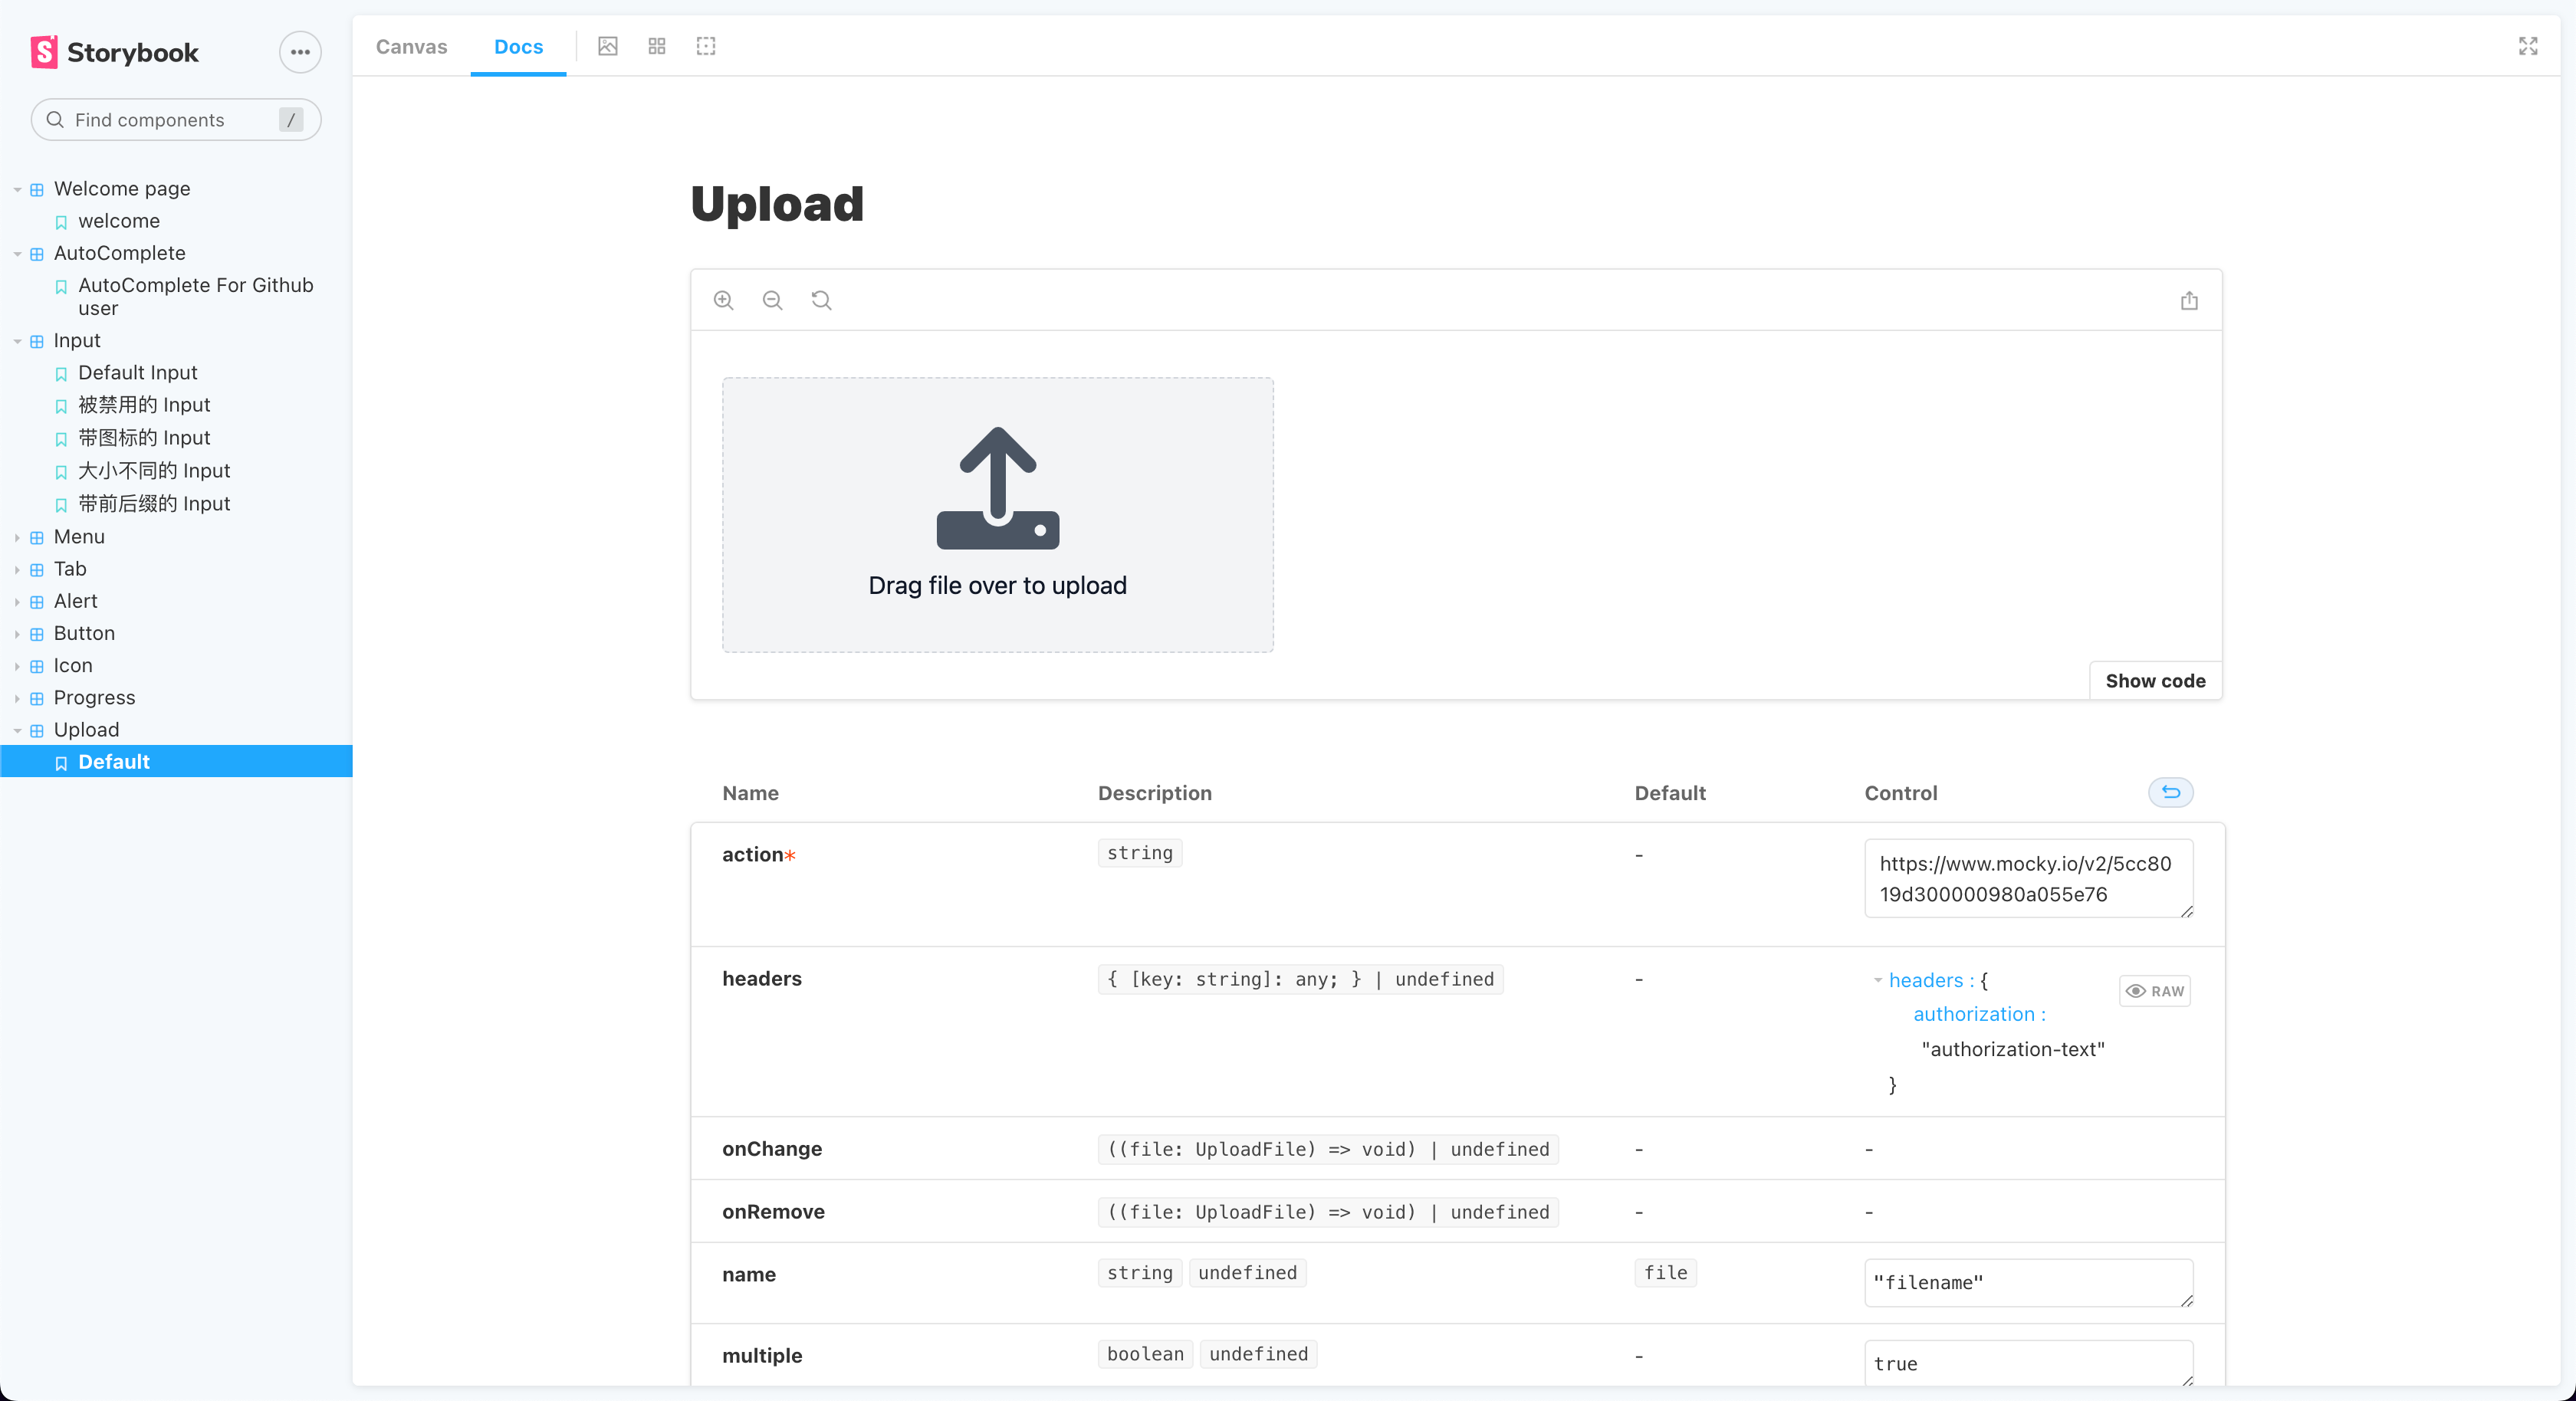
Task: Click the Show code button
Action: coord(2155,680)
